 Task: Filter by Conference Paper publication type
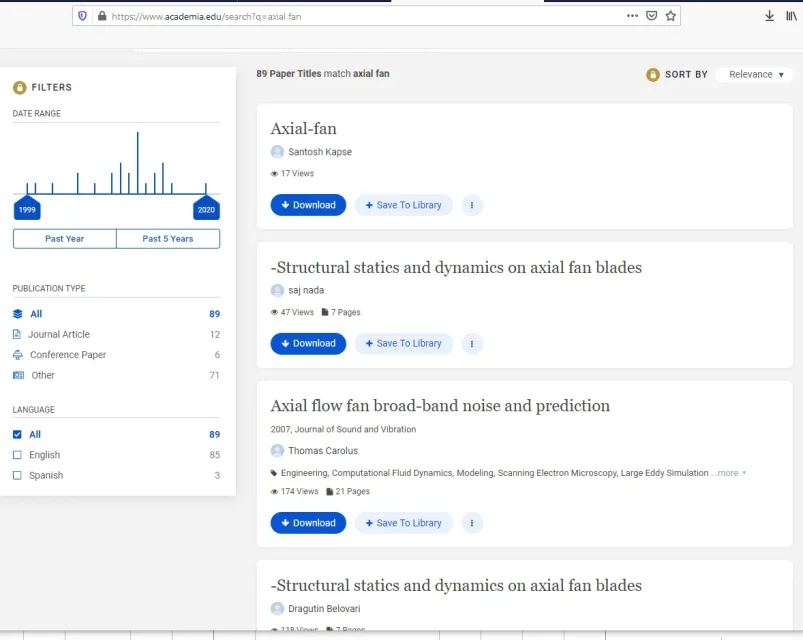point(67,355)
